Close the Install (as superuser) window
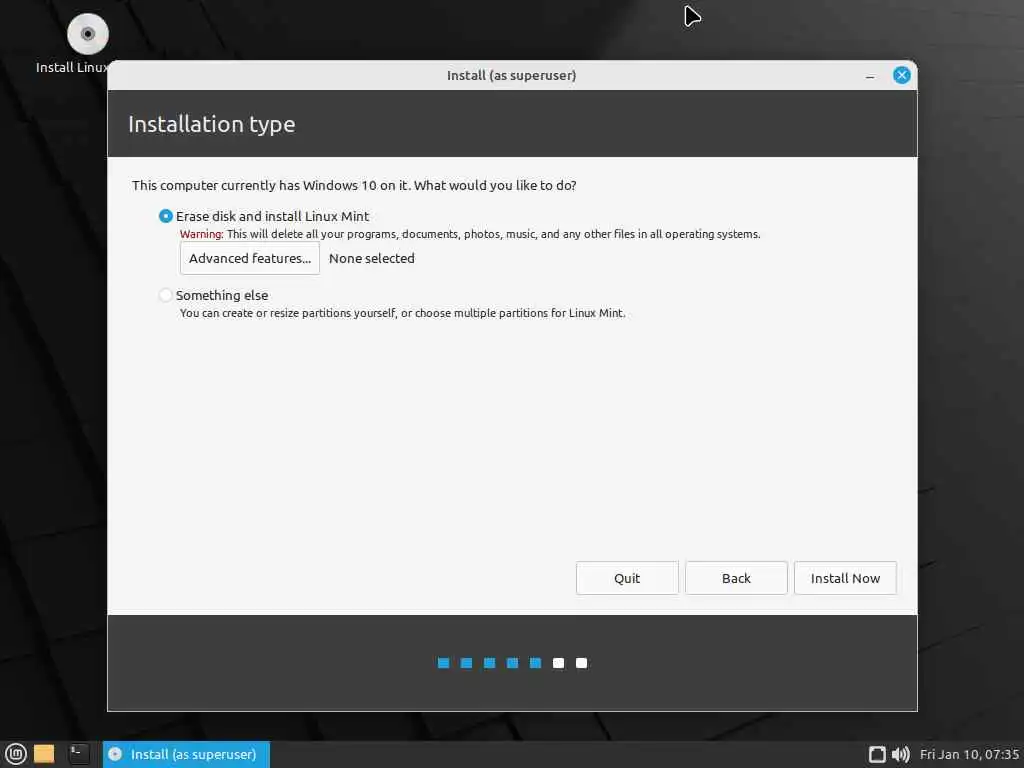 pyautogui.click(x=902, y=75)
